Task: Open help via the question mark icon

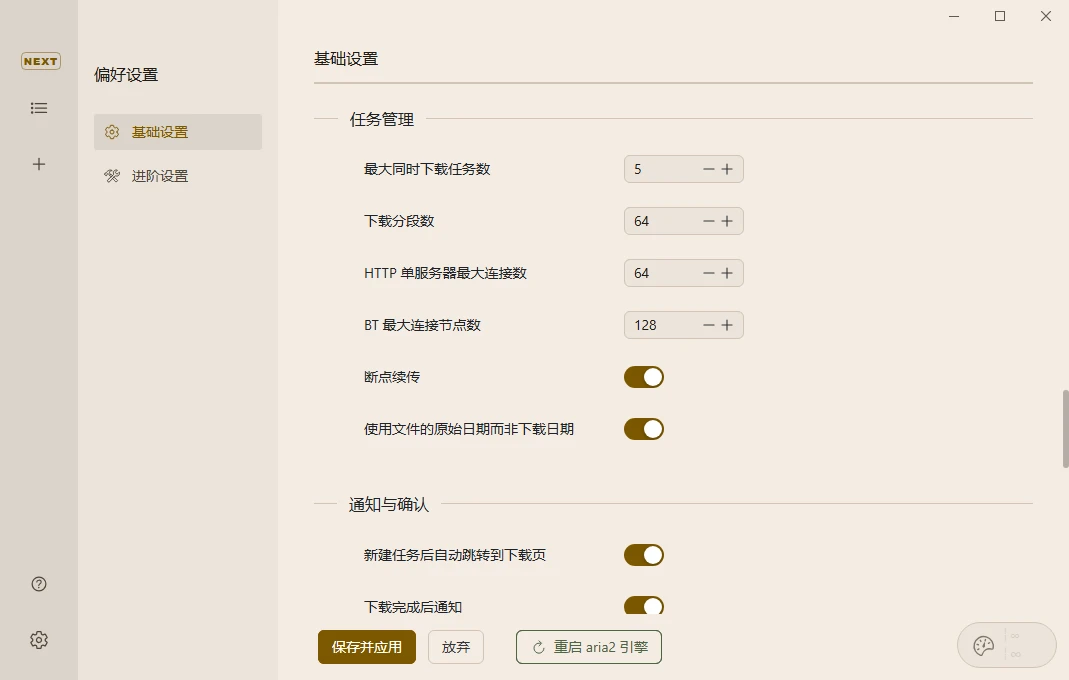Action: (x=38, y=583)
